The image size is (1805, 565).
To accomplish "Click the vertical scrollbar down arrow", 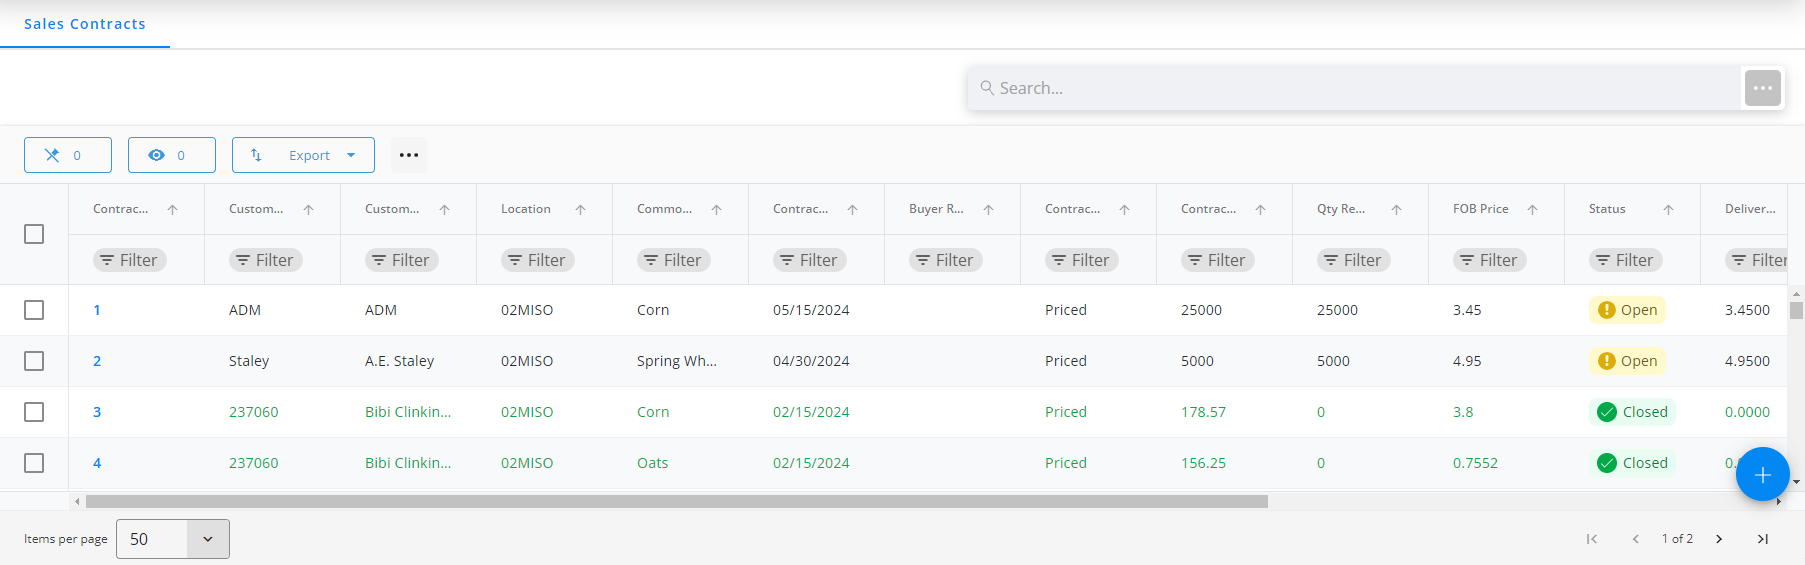I will [1796, 482].
